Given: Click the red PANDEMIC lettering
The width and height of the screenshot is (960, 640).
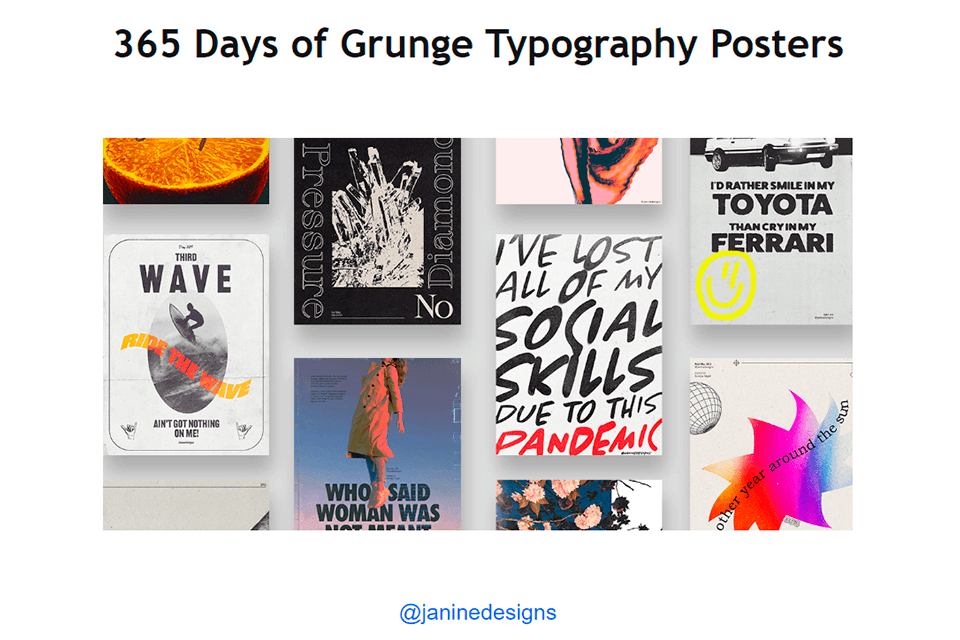Looking at the screenshot, I should click(x=577, y=438).
